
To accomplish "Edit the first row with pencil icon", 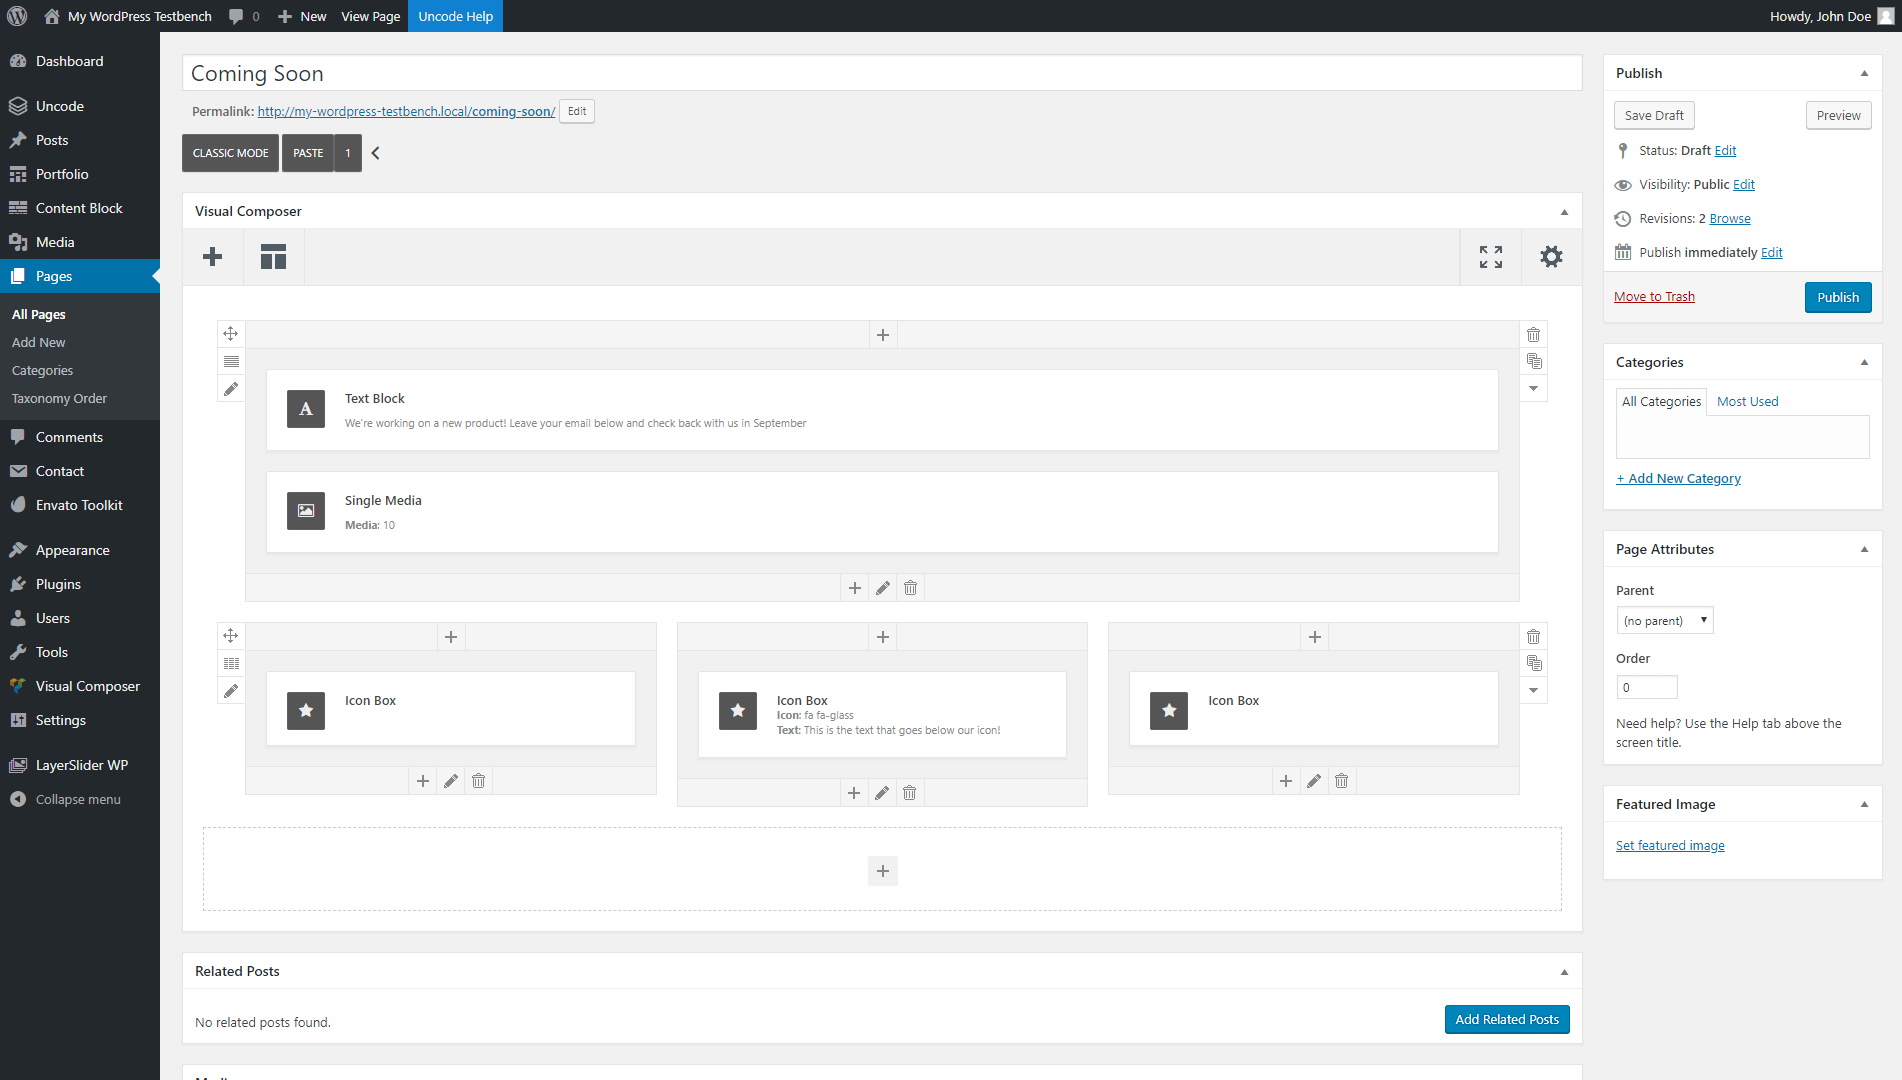I will pos(231,389).
